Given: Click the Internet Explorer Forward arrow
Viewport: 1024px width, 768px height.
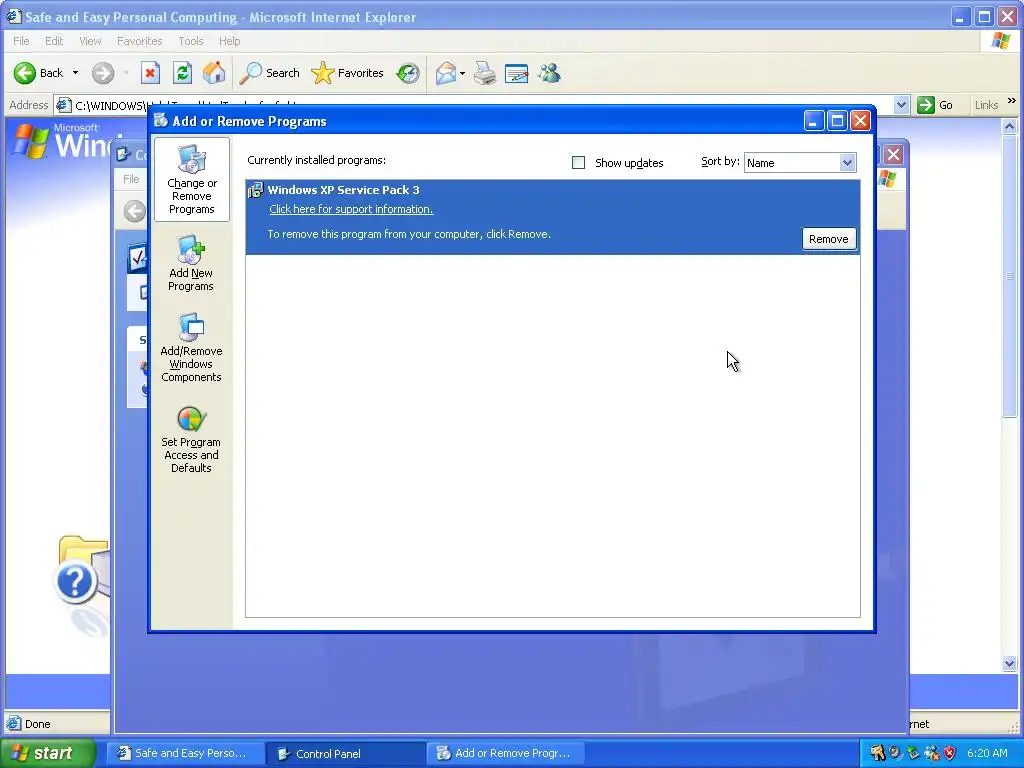Looking at the screenshot, I should pyautogui.click(x=103, y=73).
